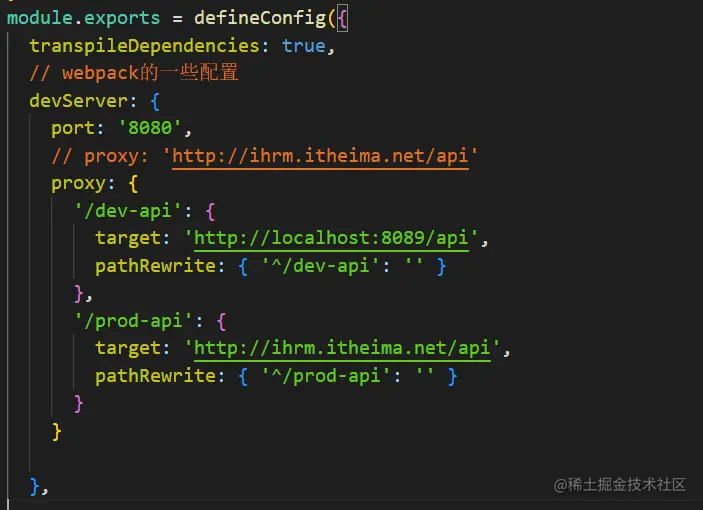Viewport: 703px width, 510px height.
Task: Click the 'true' value
Action: click(x=304, y=46)
